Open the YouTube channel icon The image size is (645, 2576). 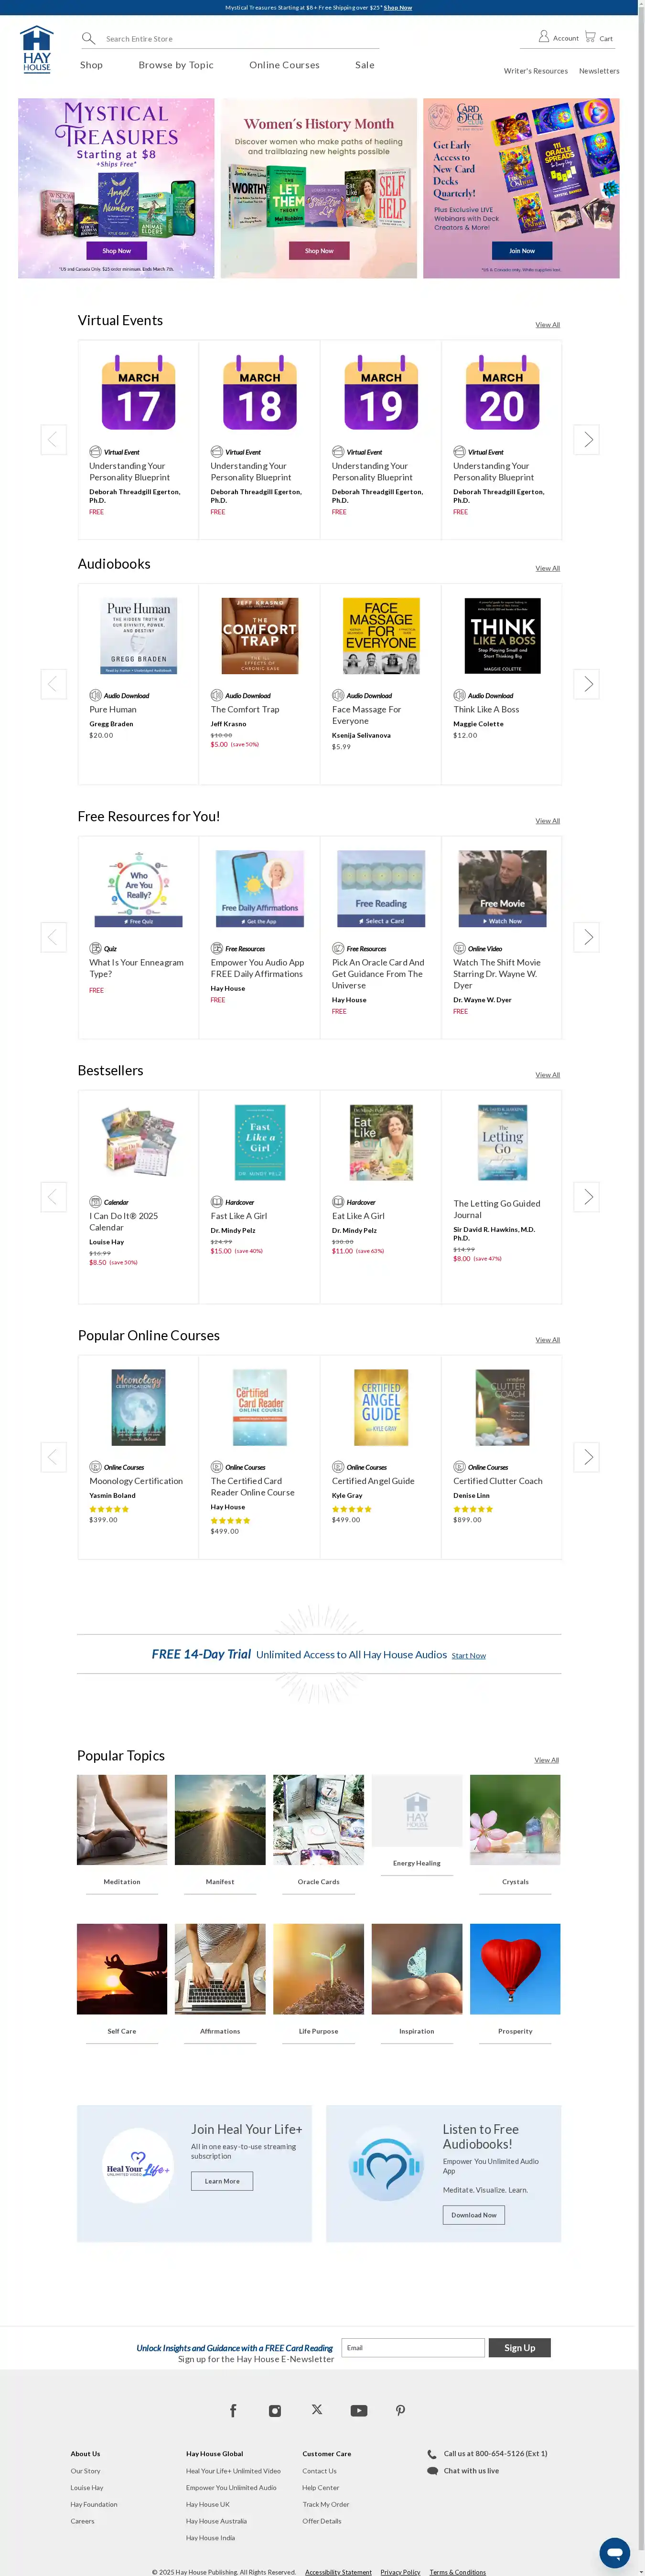pyautogui.click(x=358, y=2410)
